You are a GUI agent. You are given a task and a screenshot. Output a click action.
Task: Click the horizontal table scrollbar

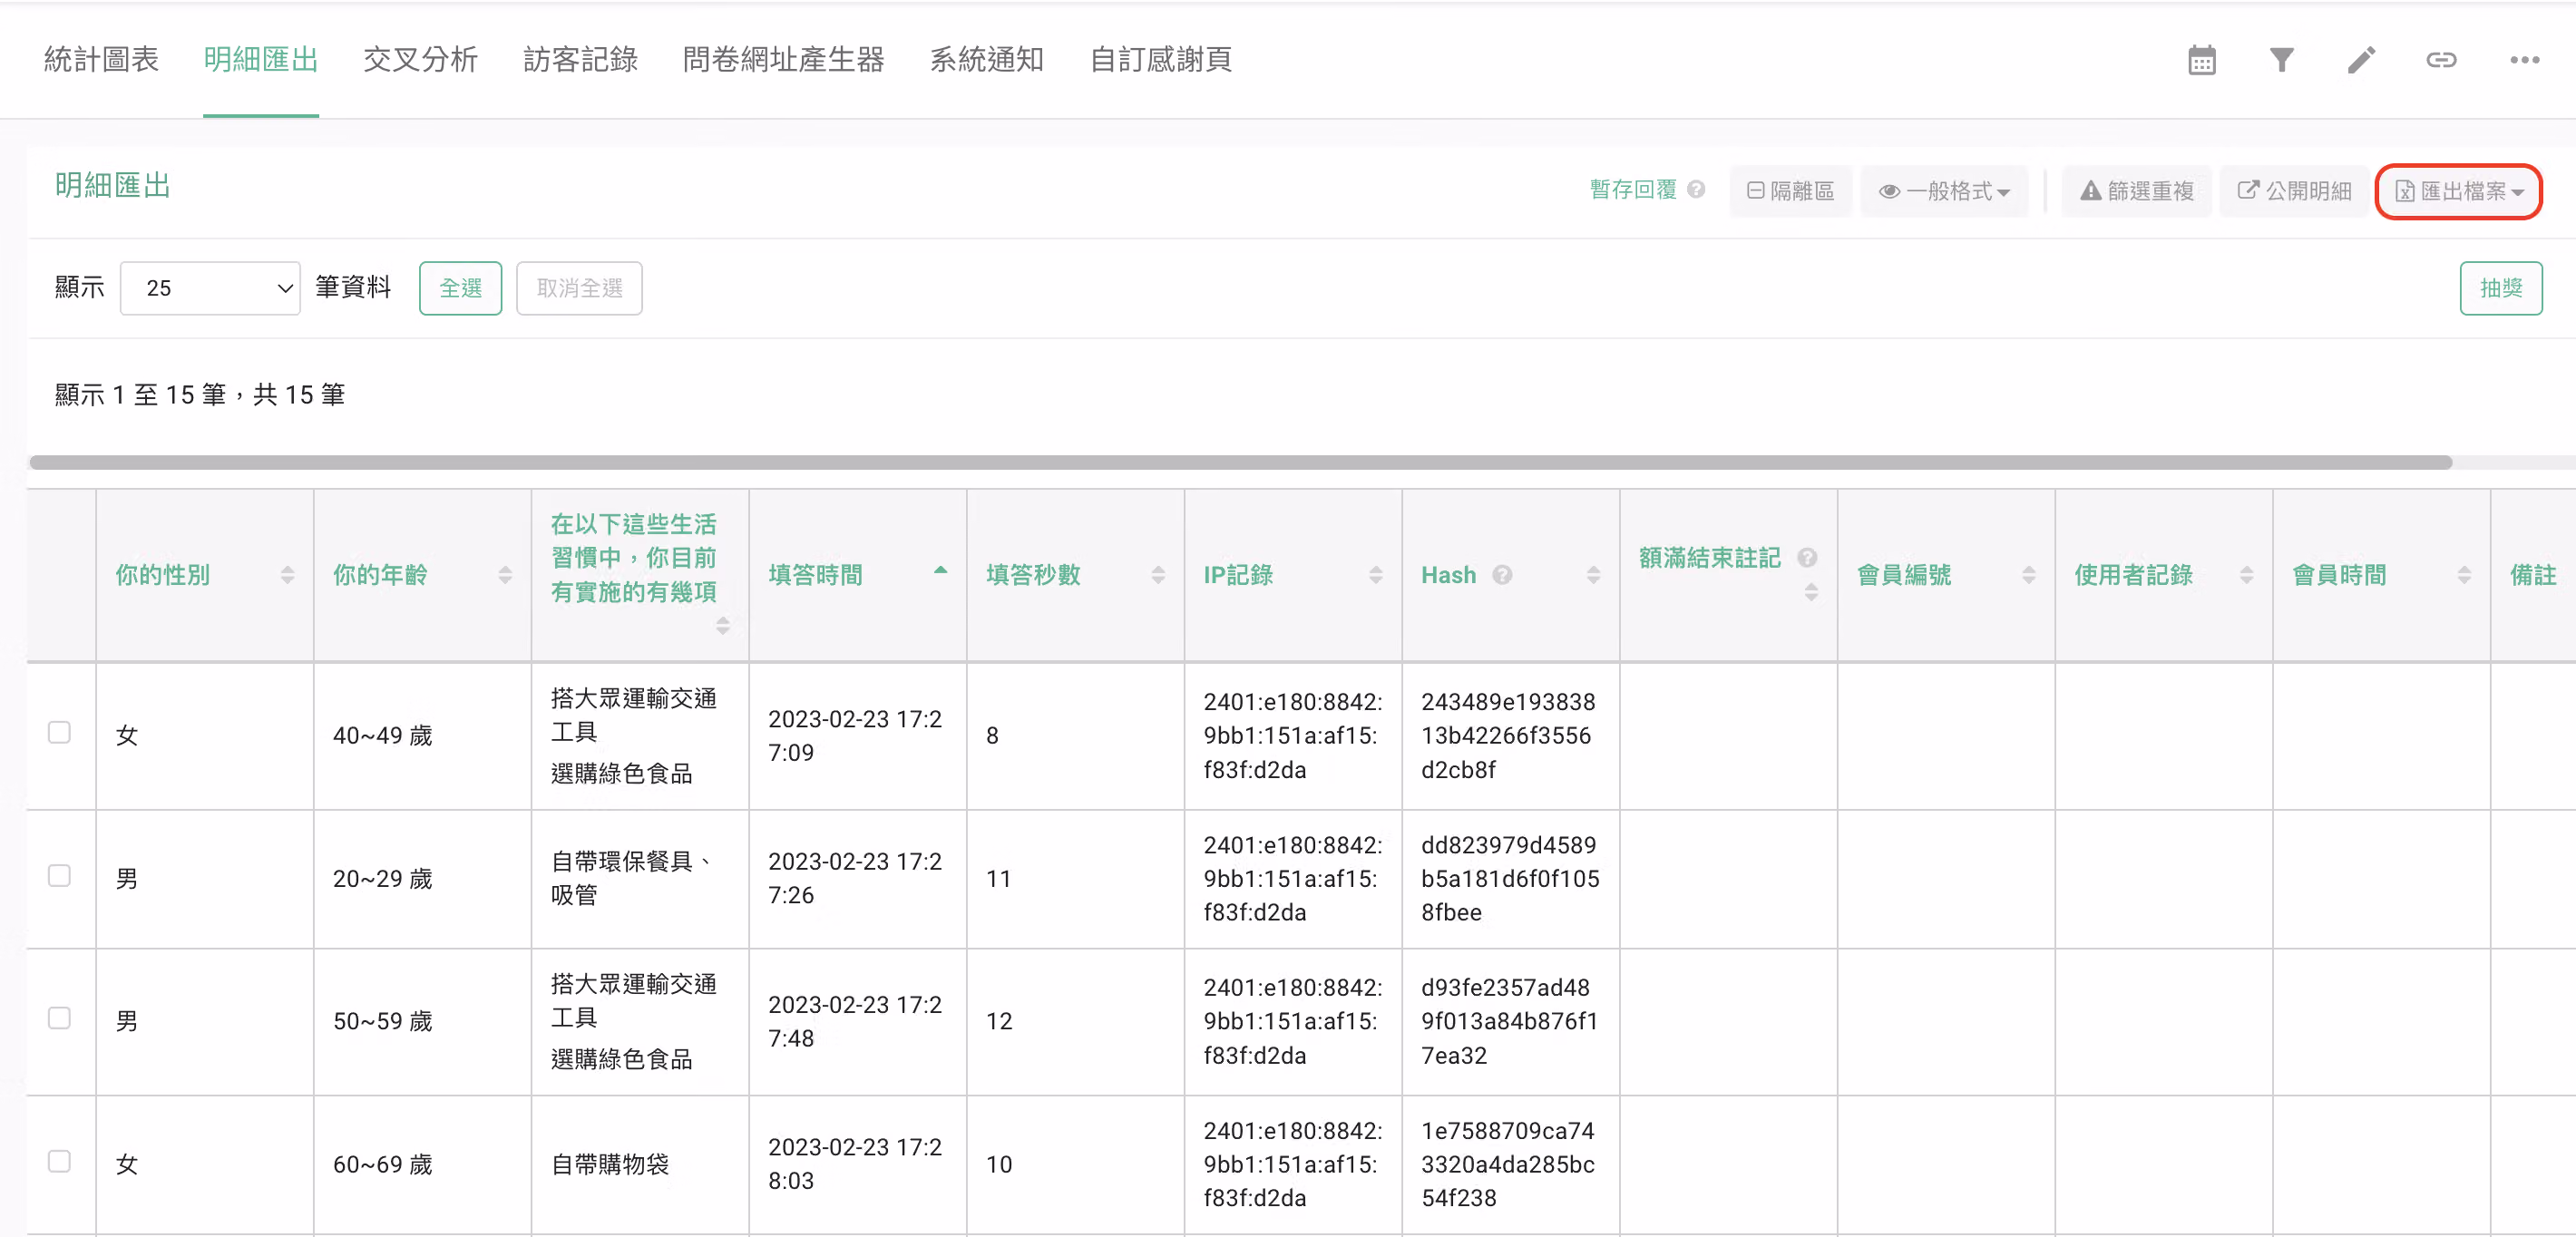coord(1240,462)
